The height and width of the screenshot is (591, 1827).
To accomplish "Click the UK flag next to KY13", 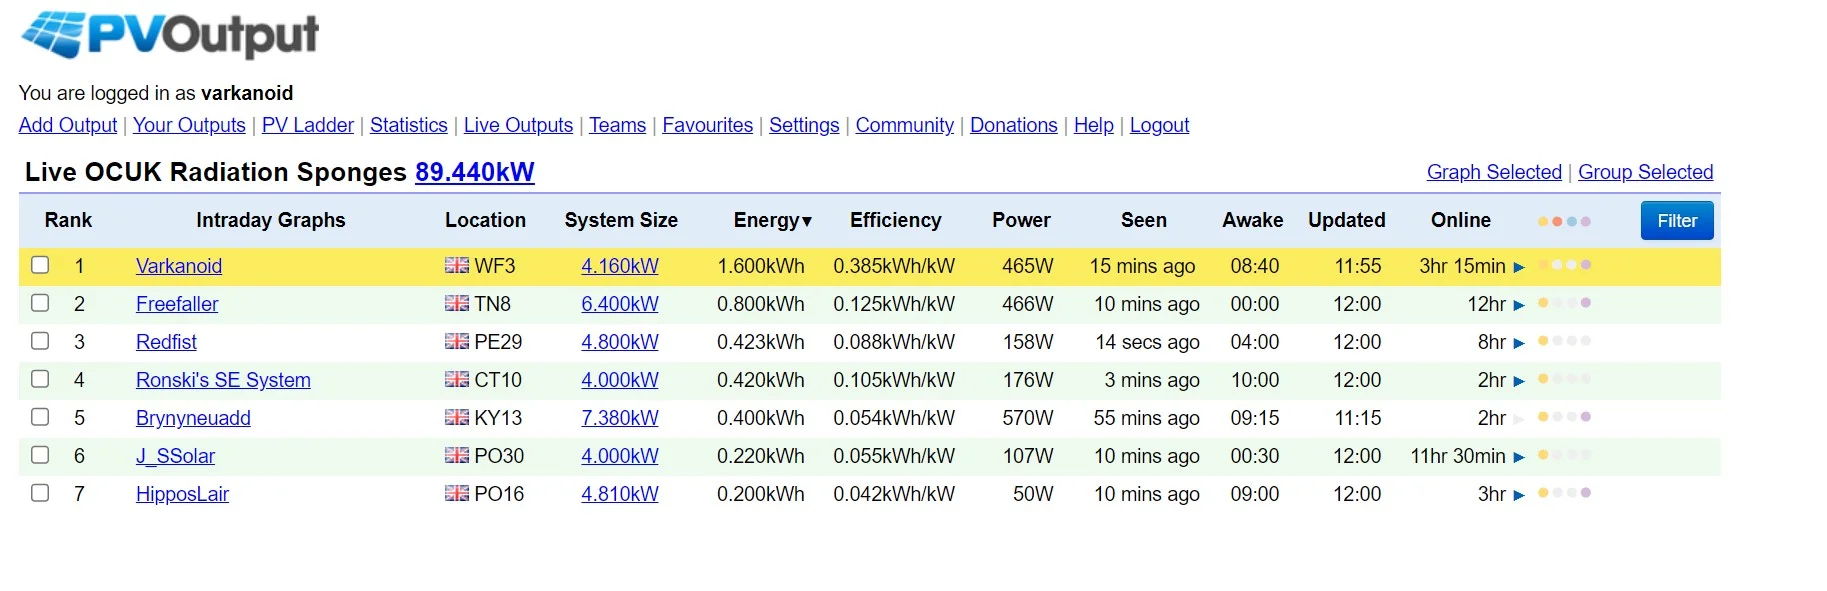I will [457, 418].
